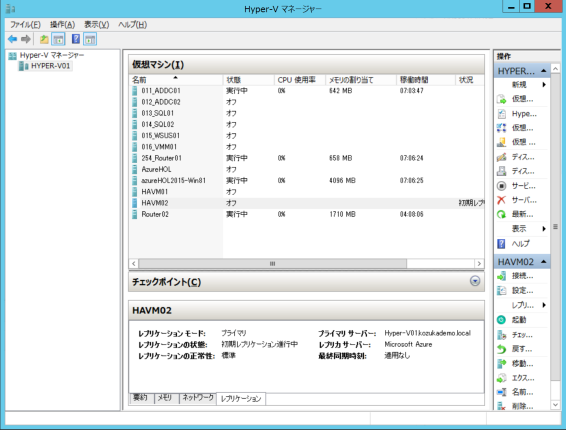
Task: Toggle the action pane show/hide toolbar icon
Action: pyautogui.click(x=90, y=39)
